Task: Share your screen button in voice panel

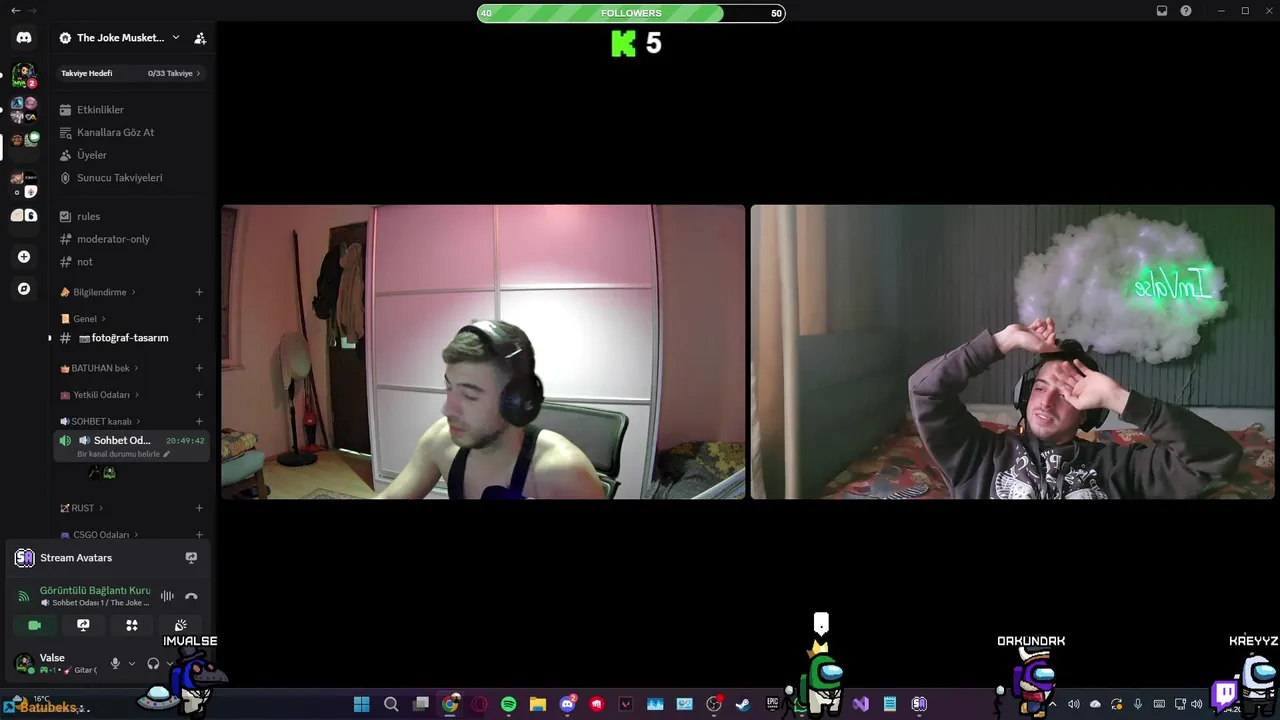Action: (x=83, y=625)
